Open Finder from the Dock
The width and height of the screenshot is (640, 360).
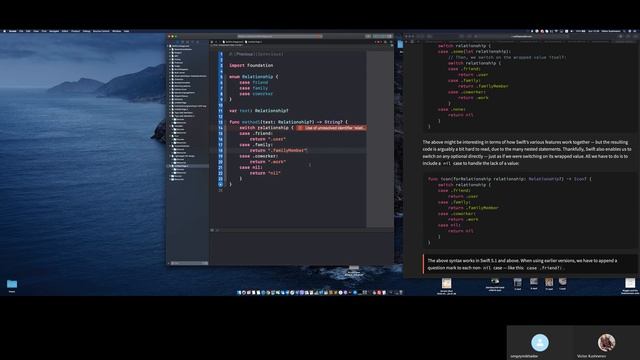(x=239, y=292)
